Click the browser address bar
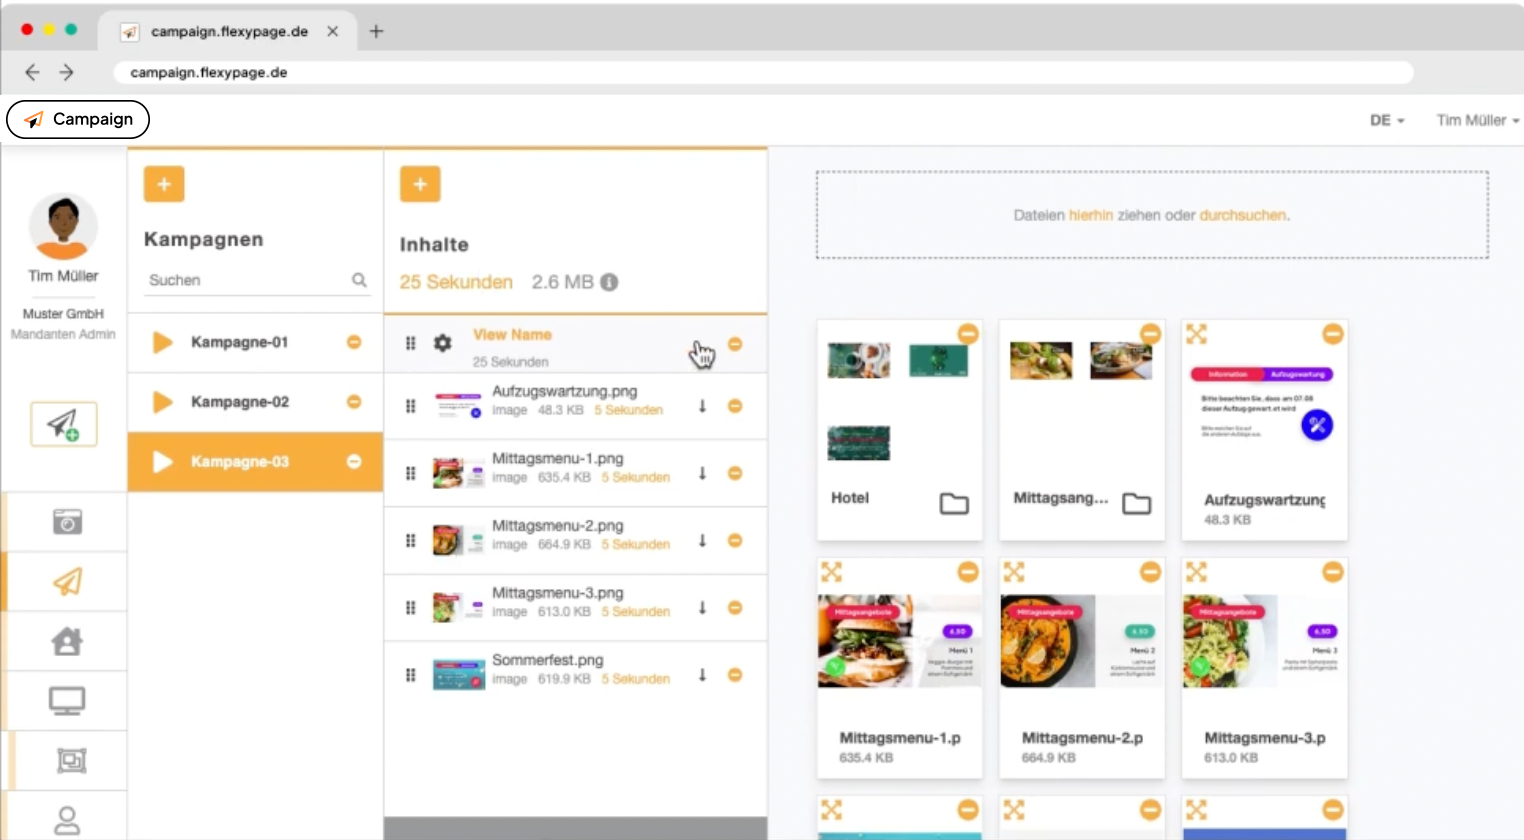Image resolution: width=1524 pixels, height=840 pixels. 763,72
